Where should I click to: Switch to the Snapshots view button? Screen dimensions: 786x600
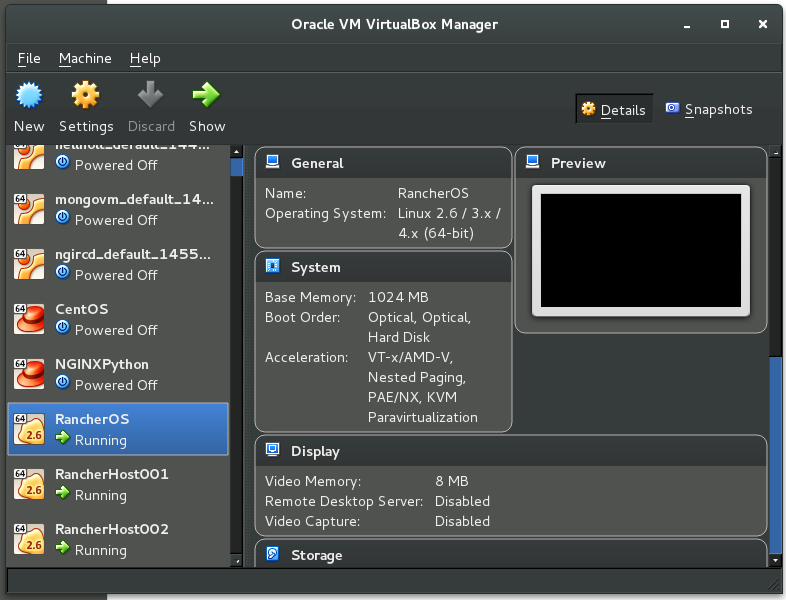tap(709, 109)
